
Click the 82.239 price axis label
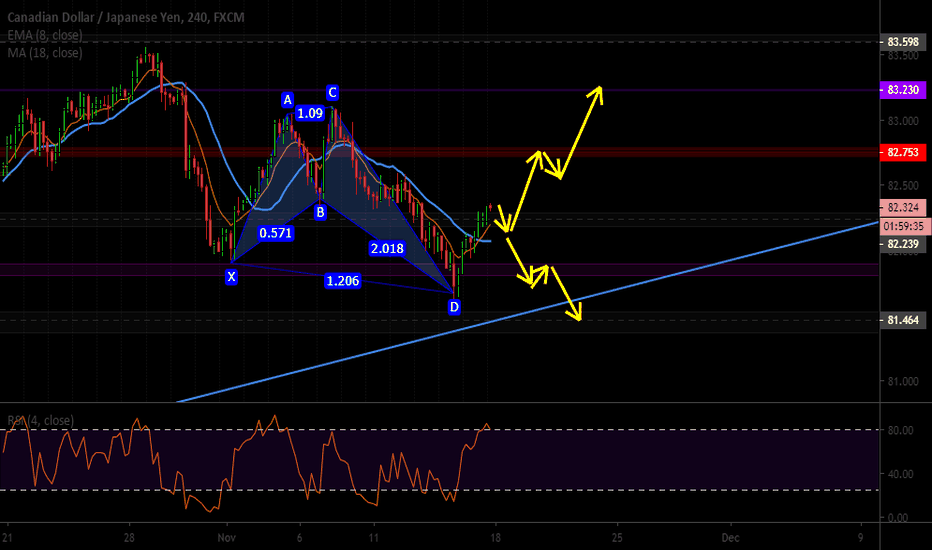(903, 244)
